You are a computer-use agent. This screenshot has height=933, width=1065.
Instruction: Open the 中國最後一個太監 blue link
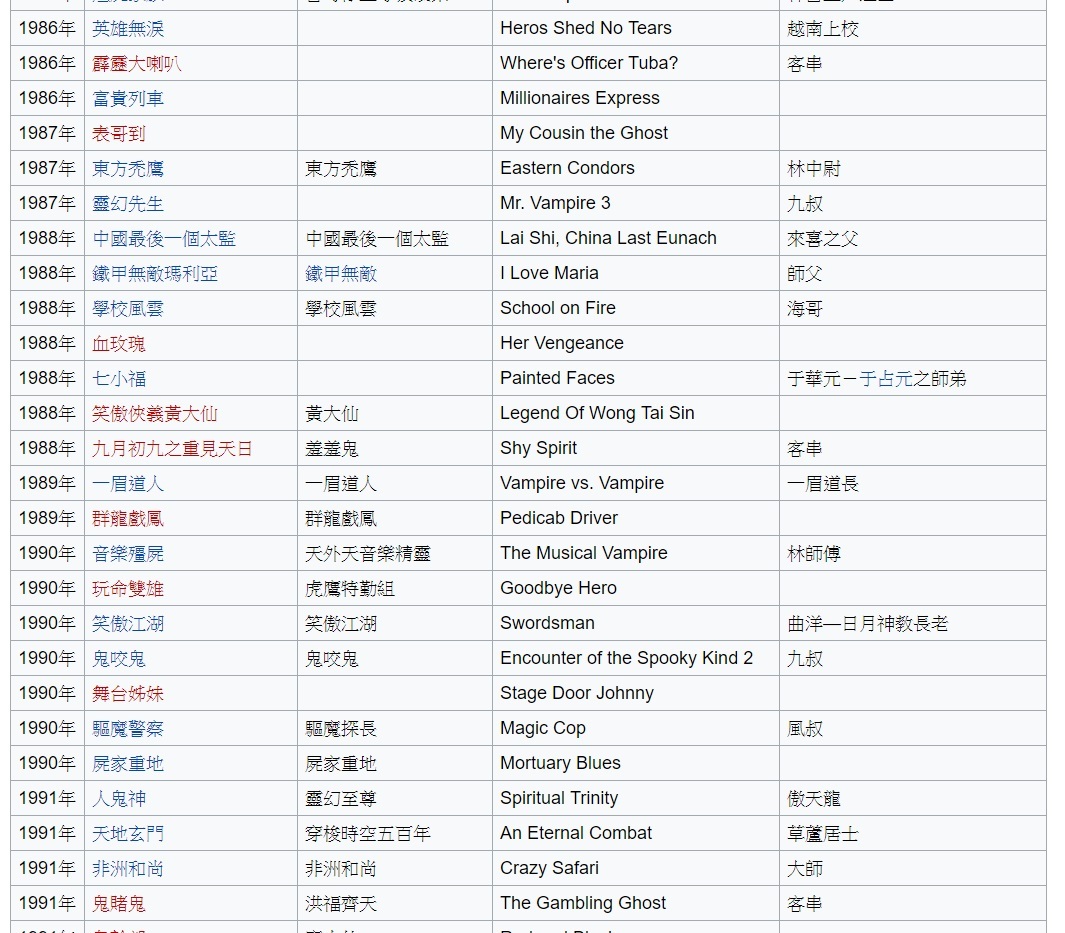[164, 239]
